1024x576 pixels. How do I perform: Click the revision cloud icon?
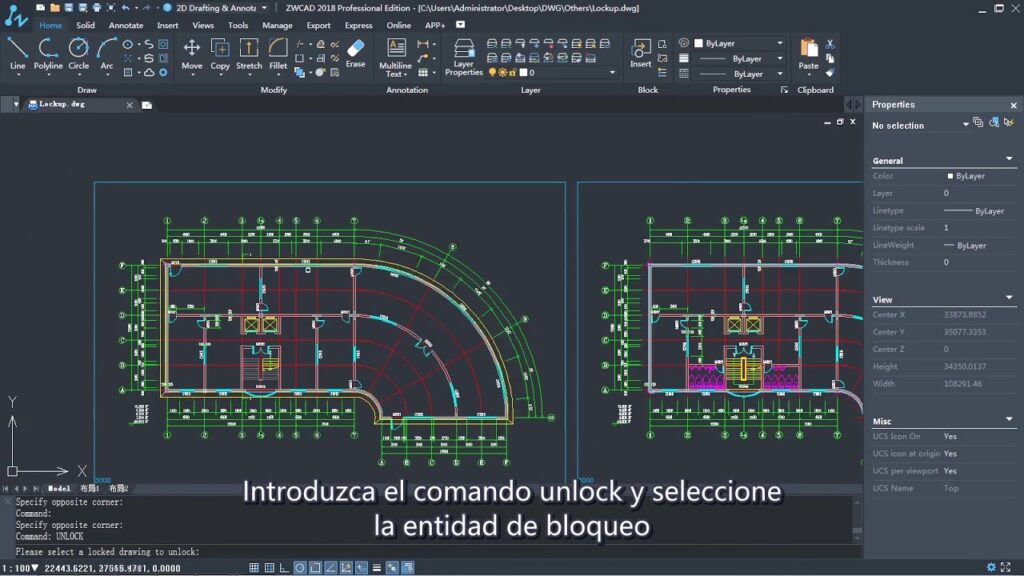(x=149, y=72)
